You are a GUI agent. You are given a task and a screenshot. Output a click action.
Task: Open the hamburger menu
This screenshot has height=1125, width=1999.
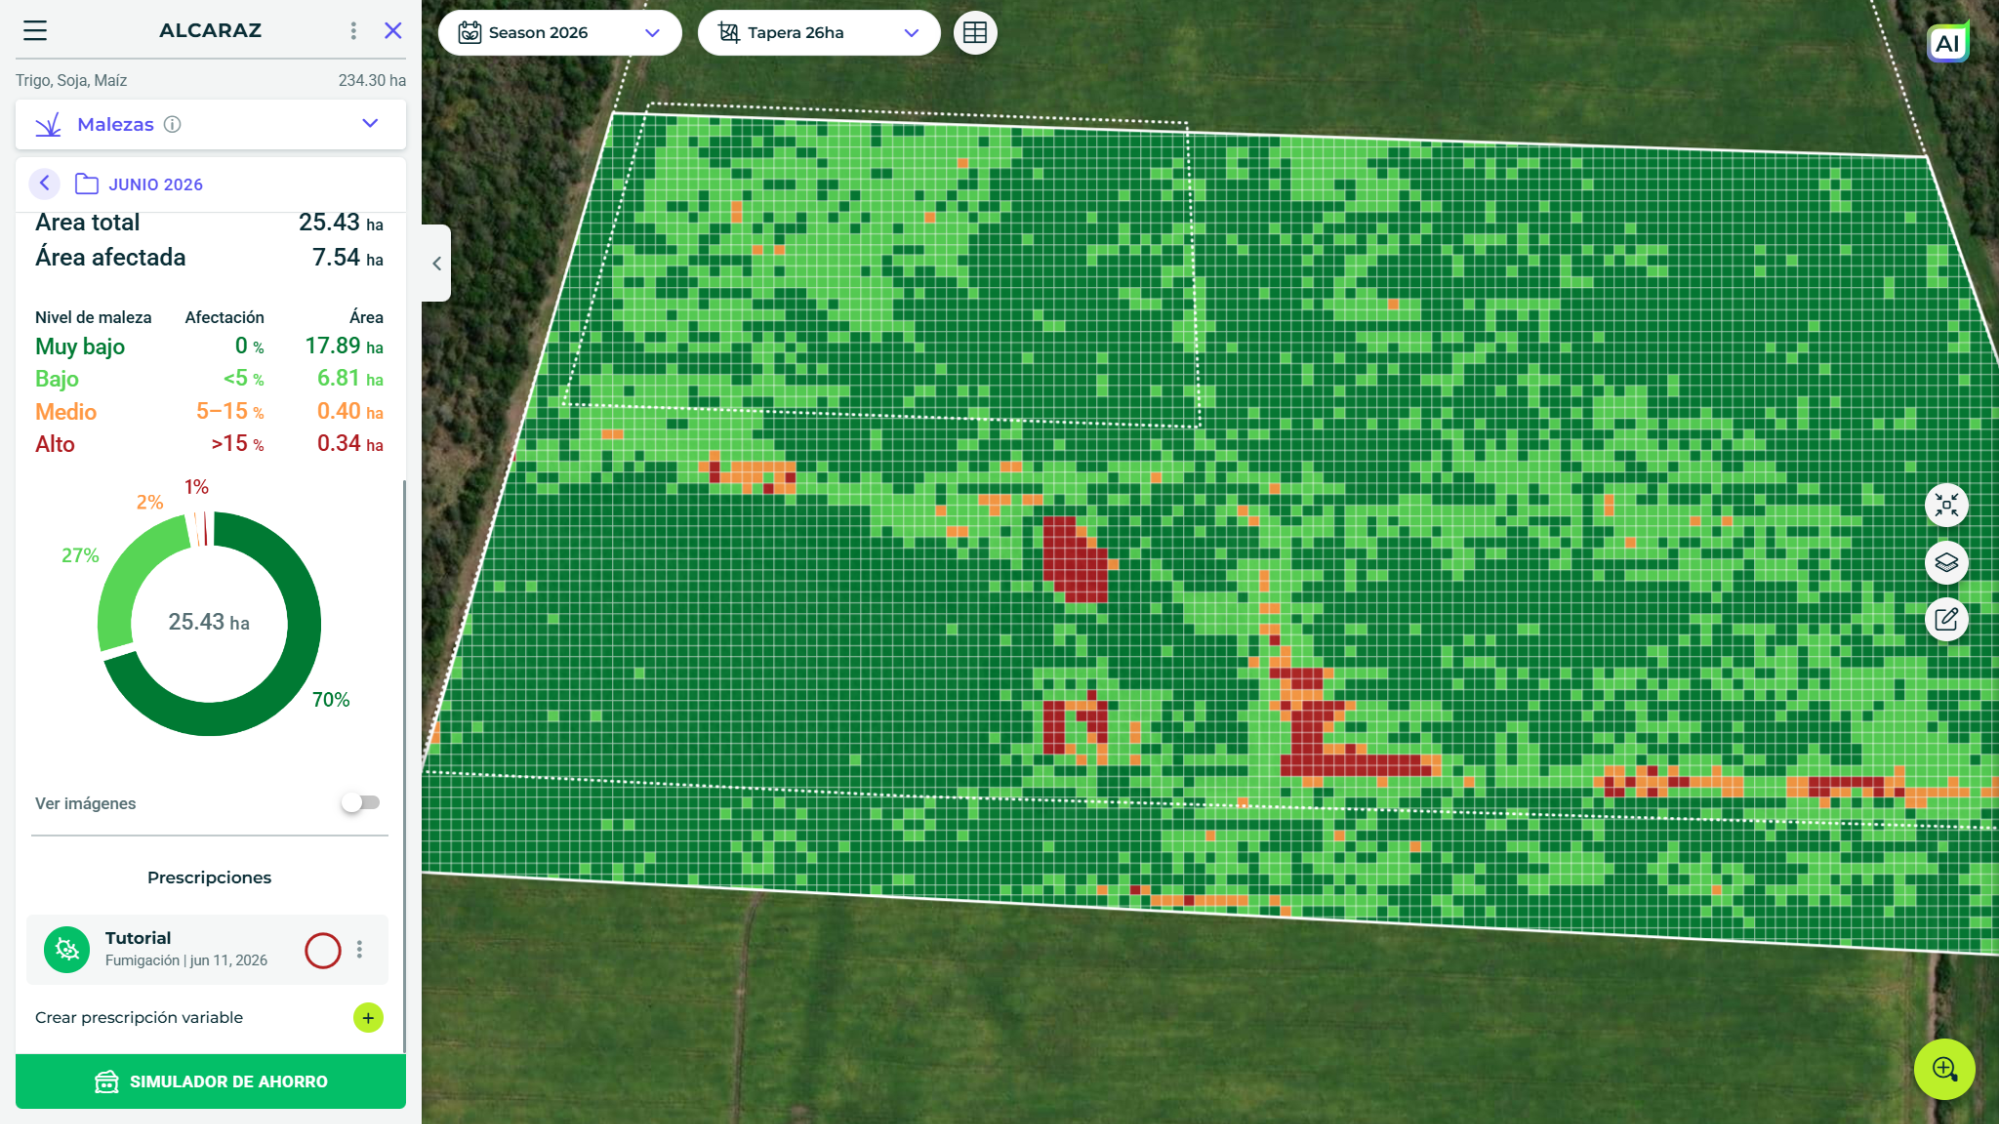(x=35, y=31)
